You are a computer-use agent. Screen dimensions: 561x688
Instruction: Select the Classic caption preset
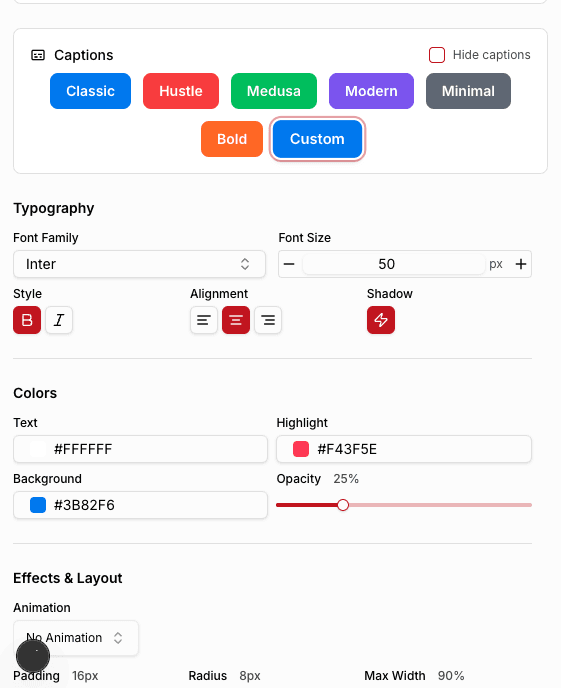pos(90,91)
